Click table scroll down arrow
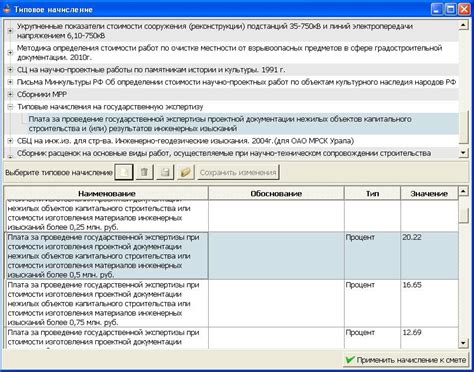 (463, 343)
